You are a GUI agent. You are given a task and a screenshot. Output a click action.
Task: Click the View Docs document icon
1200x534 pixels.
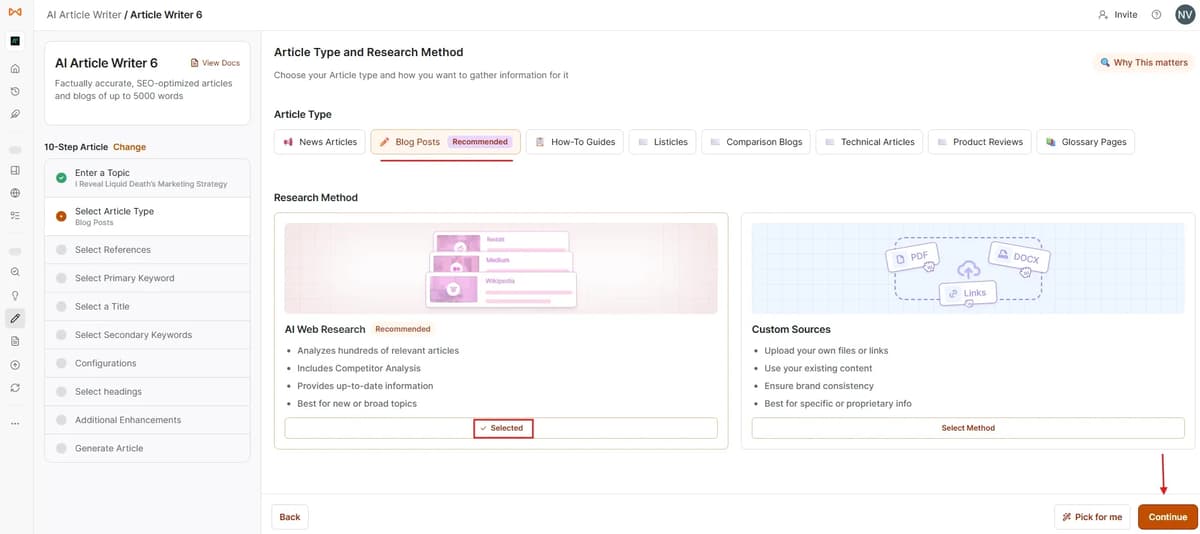click(194, 63)
